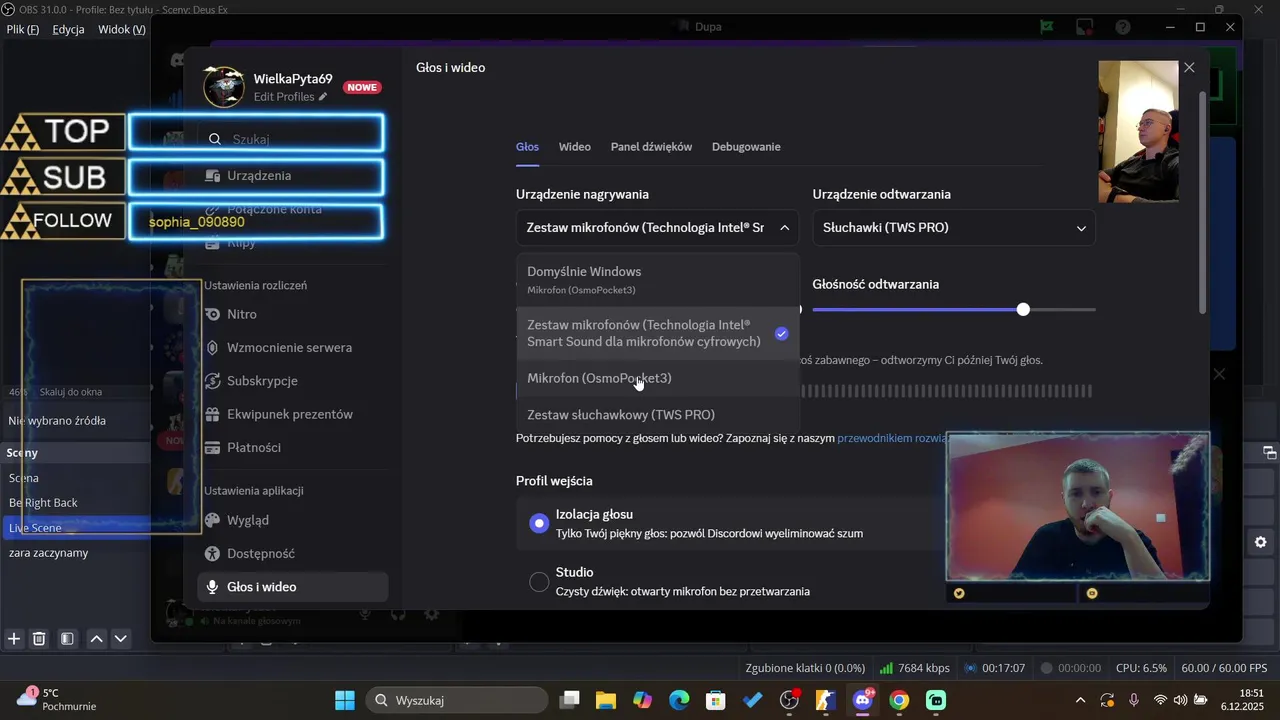Open the przewodnikiem help link

(892, 438)
